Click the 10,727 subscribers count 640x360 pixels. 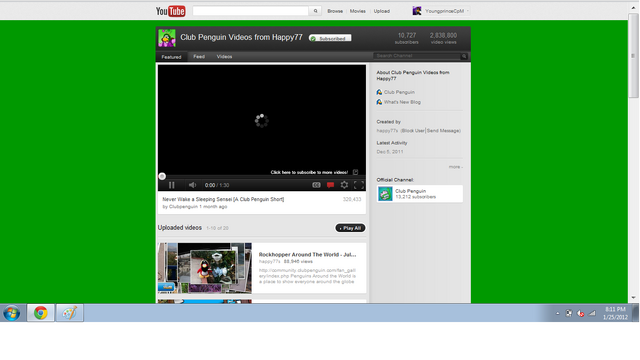(x=407, y=38)
